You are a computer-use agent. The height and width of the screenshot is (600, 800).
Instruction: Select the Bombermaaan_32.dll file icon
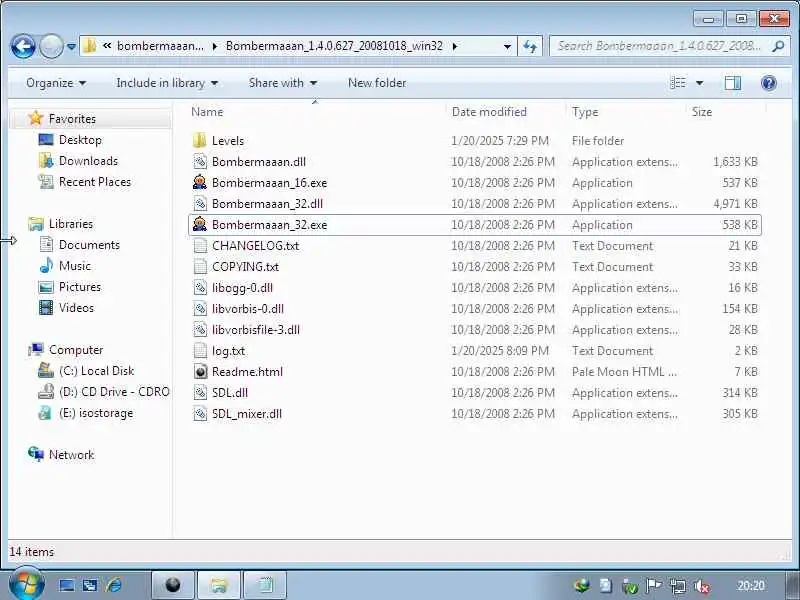click(x=200, y=204)
